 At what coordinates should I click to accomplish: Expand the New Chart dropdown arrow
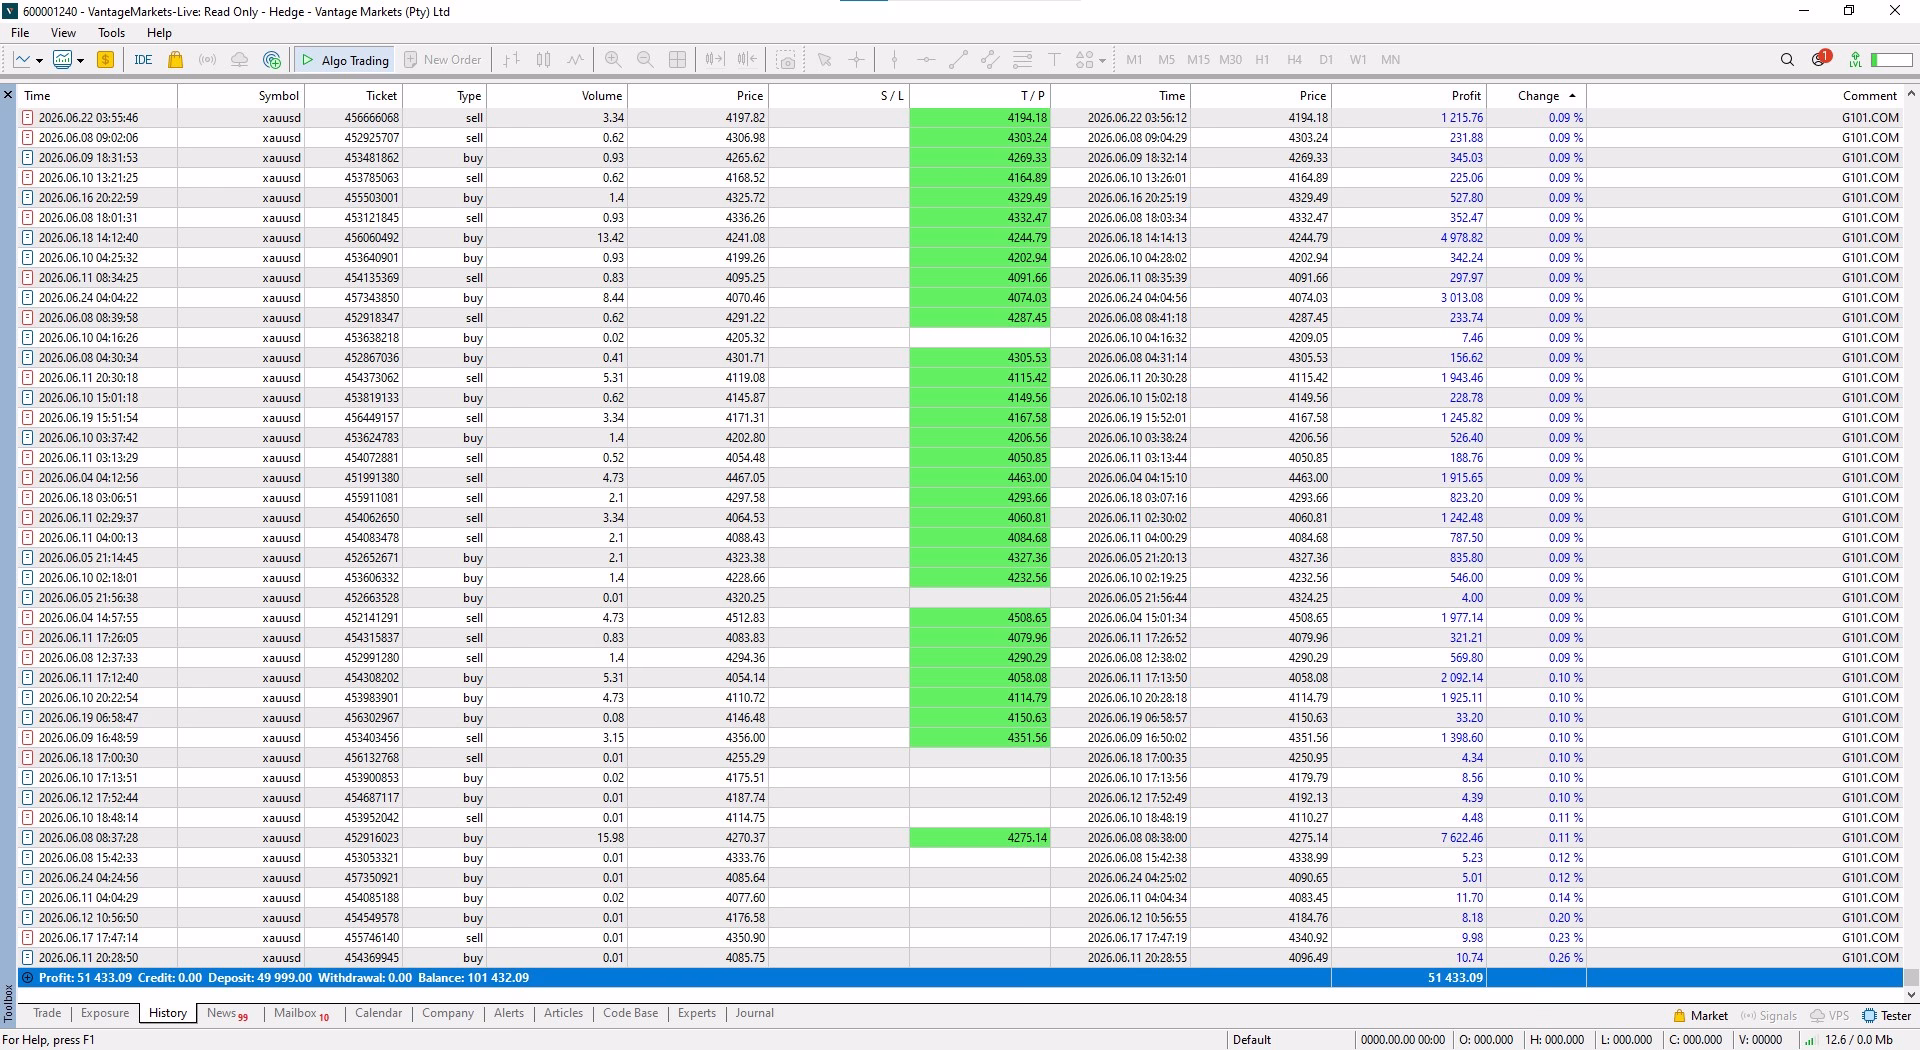(x=39, y=61)
